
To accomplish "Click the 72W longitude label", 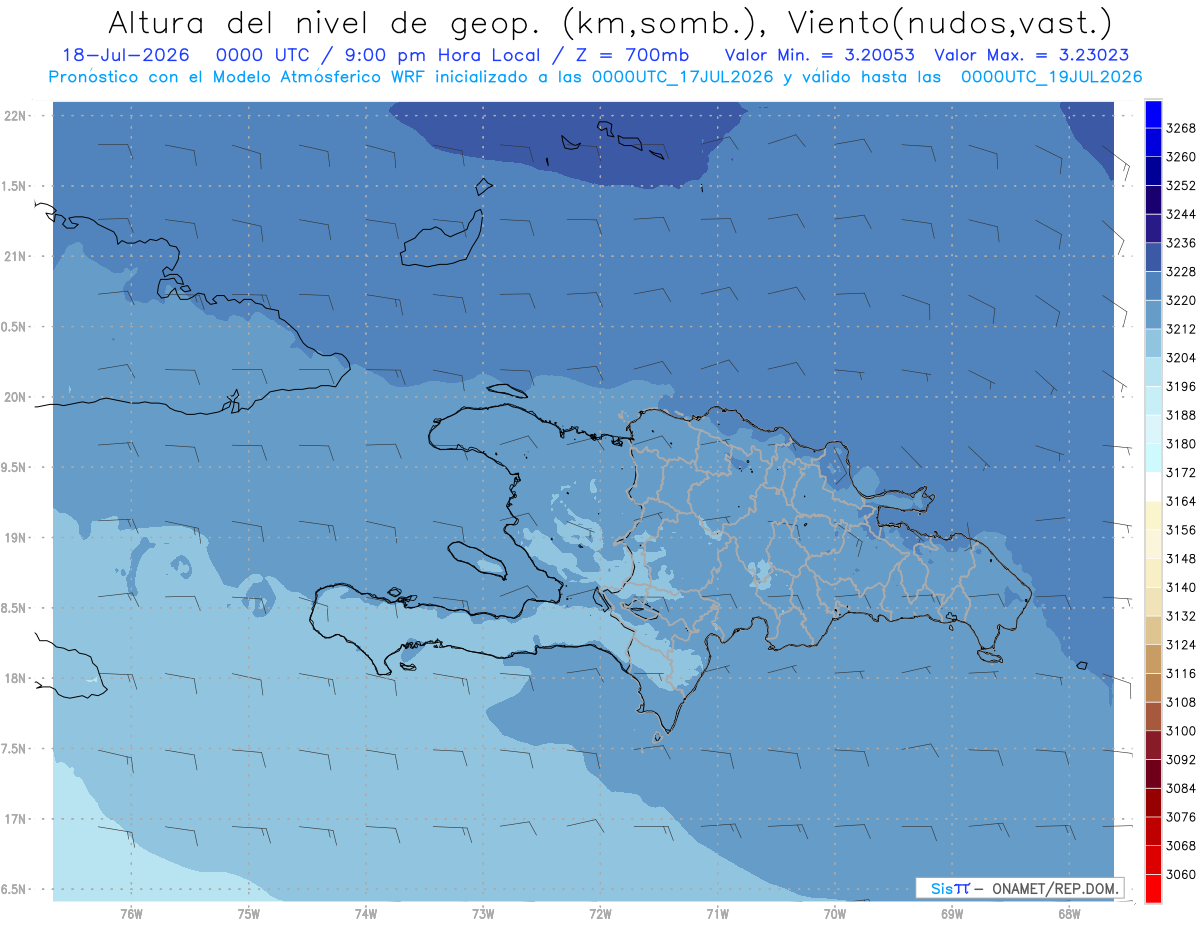I will click(600, 913).
